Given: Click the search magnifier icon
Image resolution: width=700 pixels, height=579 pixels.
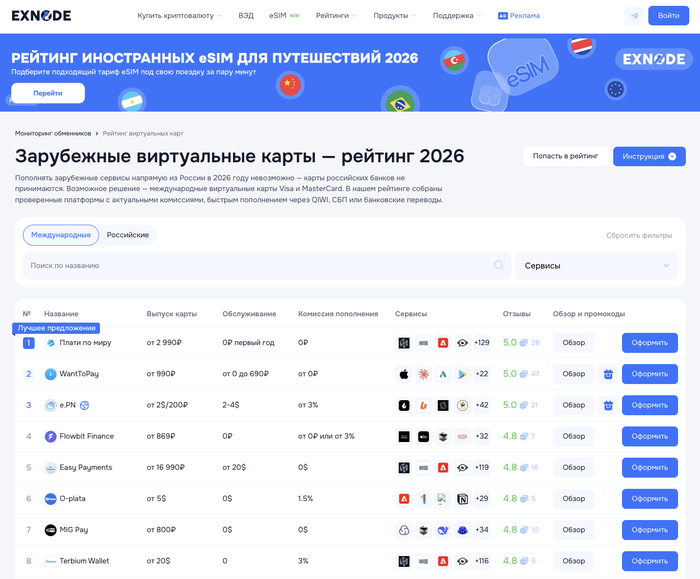Looking at the screenshot, I should (x=499, y=265).
